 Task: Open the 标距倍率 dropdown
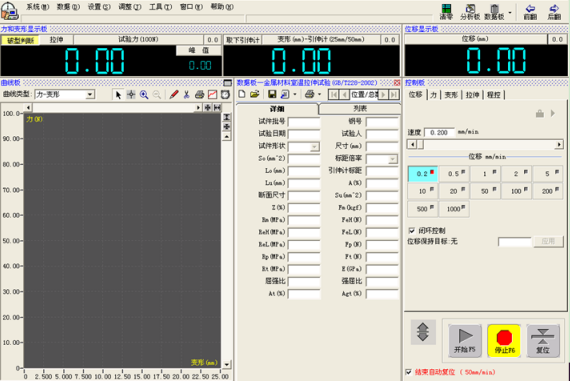[393, 159]
